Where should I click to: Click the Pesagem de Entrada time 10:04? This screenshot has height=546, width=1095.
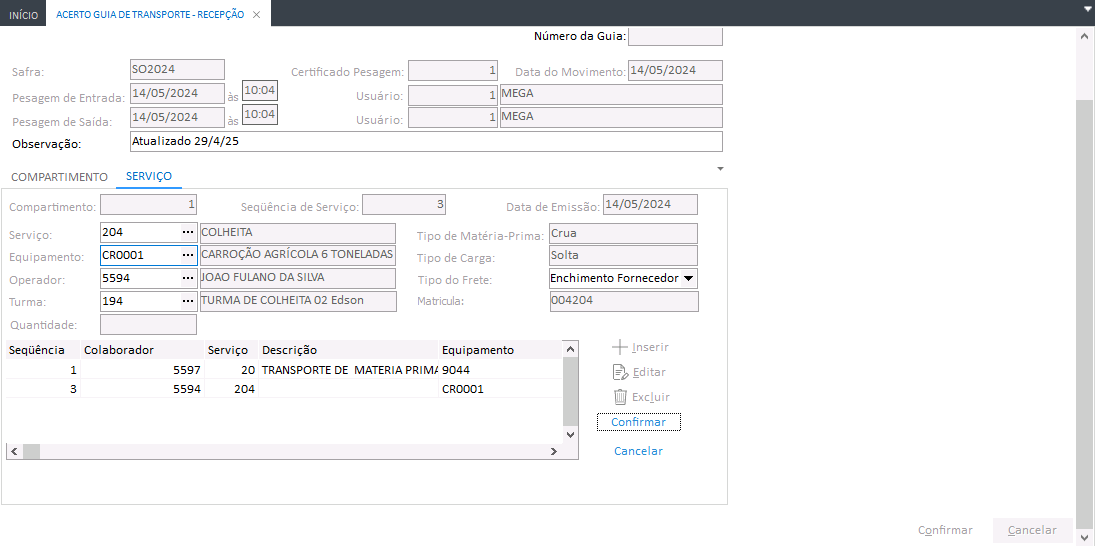(x=260, y=91)
